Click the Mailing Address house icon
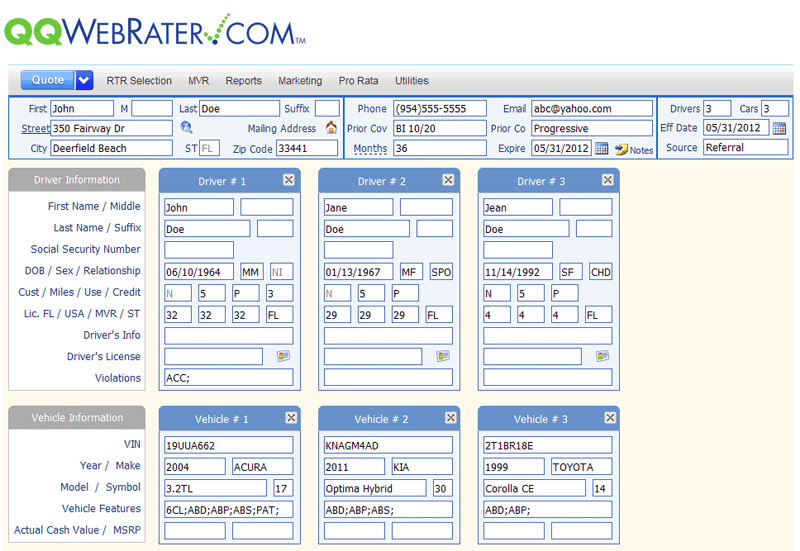800x551 pixels. 331,128
